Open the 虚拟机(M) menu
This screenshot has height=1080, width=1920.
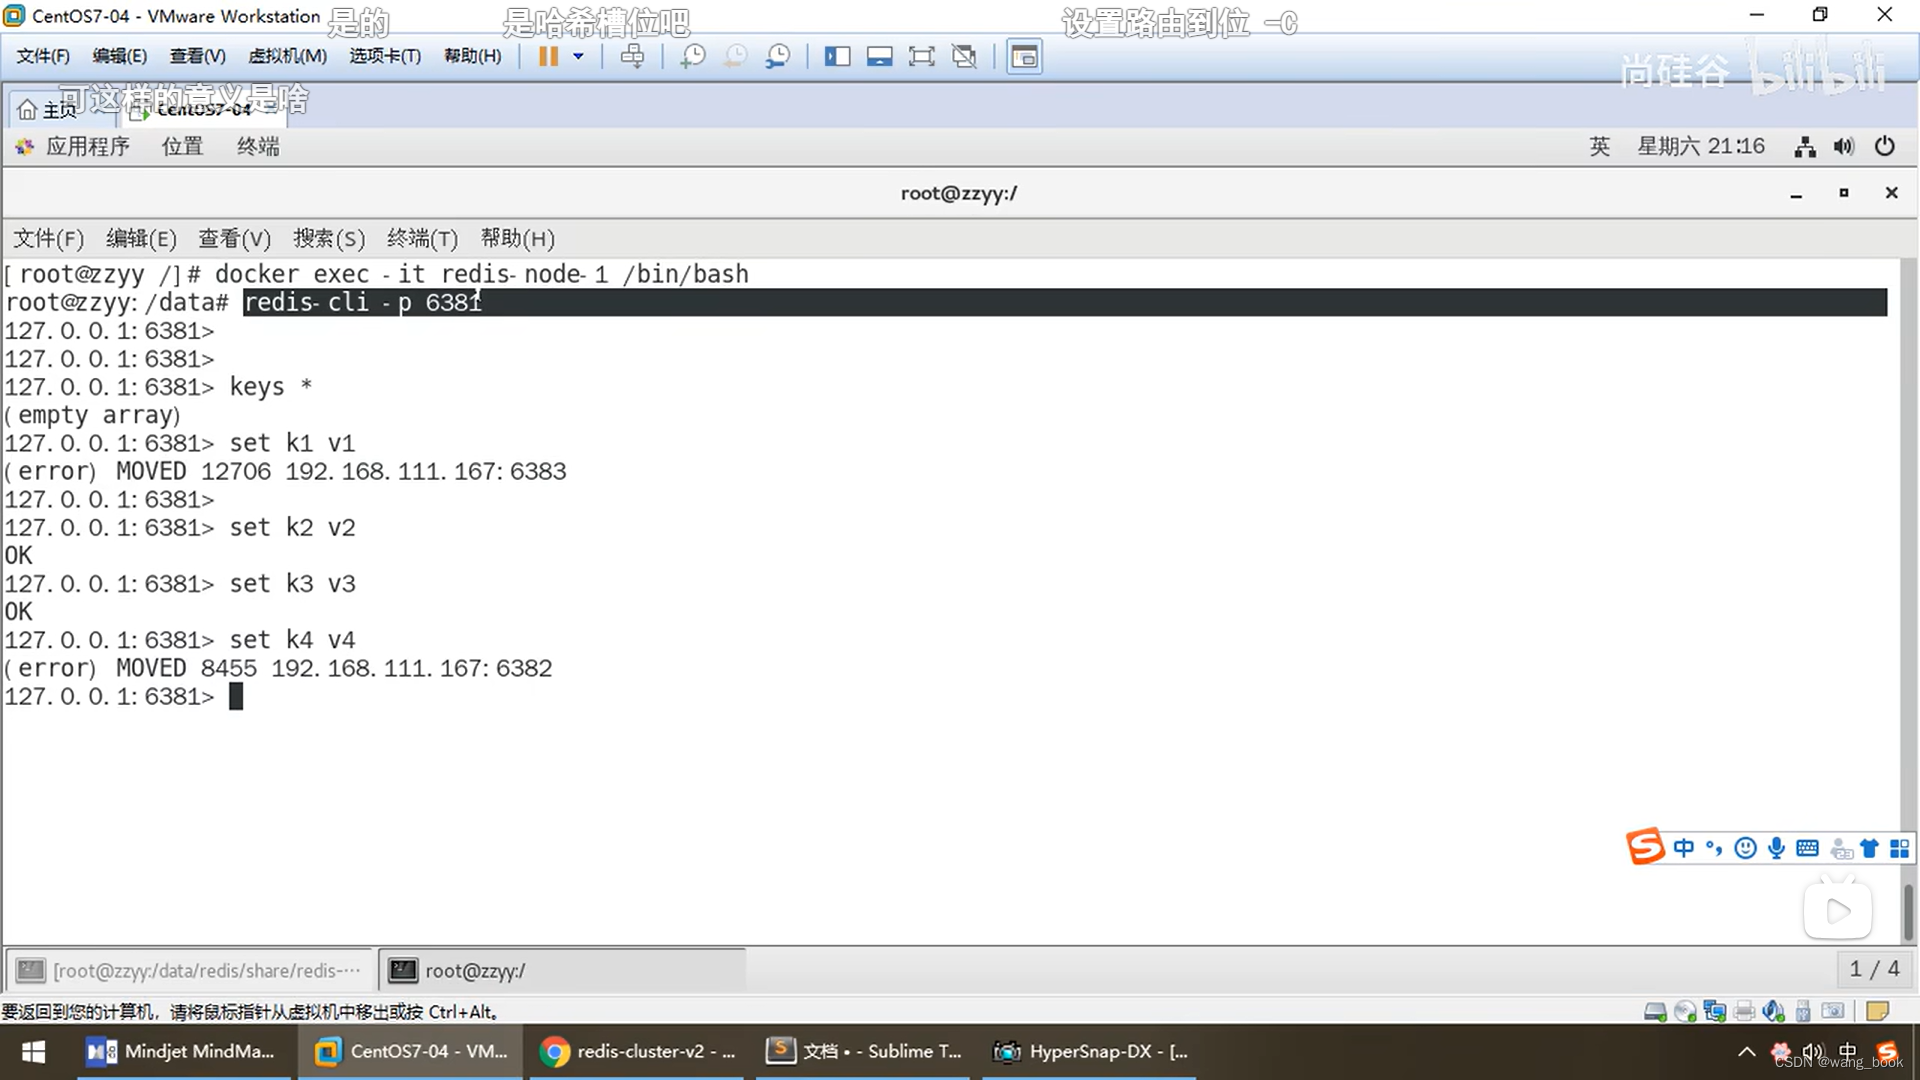click(287, 56)
